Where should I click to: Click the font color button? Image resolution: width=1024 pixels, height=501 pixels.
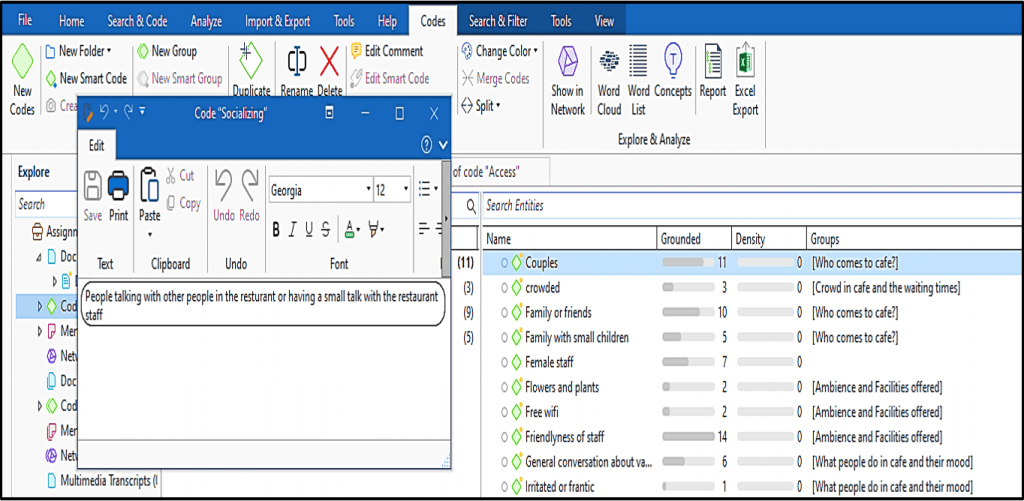351,230
